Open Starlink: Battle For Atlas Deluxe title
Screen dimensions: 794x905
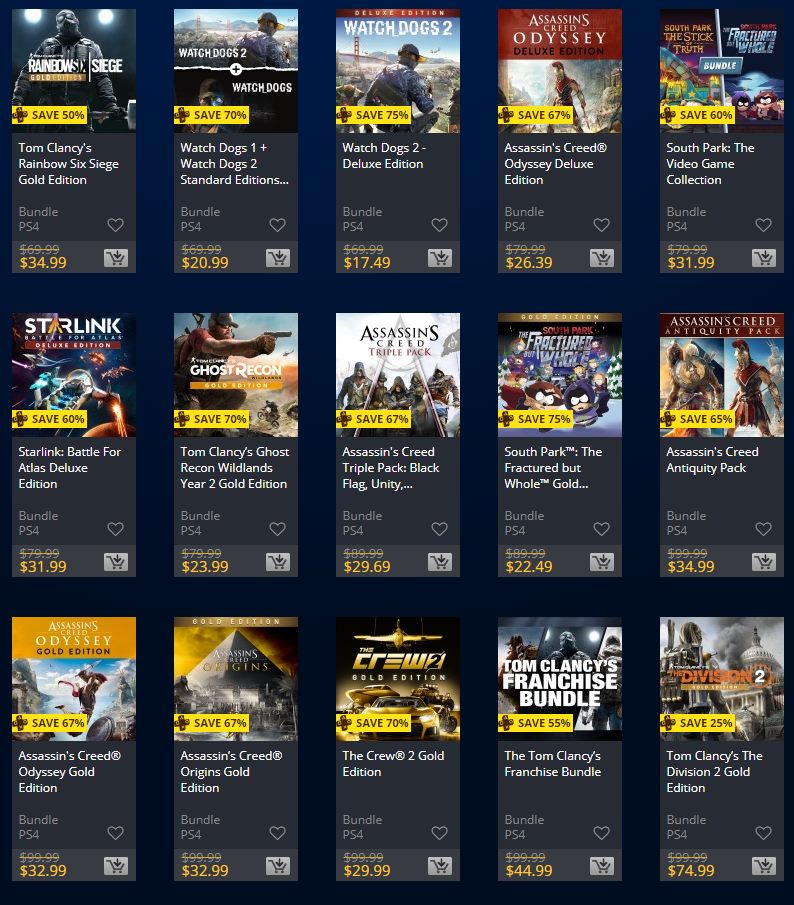point(70,468)
